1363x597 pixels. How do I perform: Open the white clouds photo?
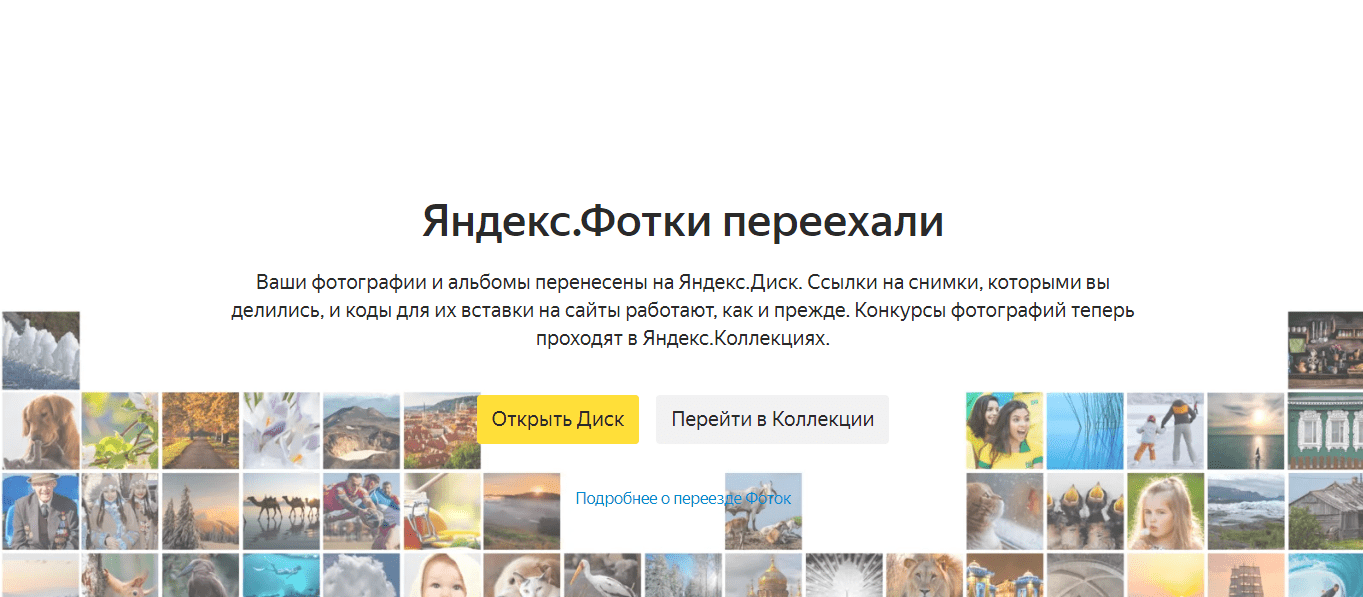point(361,575)
